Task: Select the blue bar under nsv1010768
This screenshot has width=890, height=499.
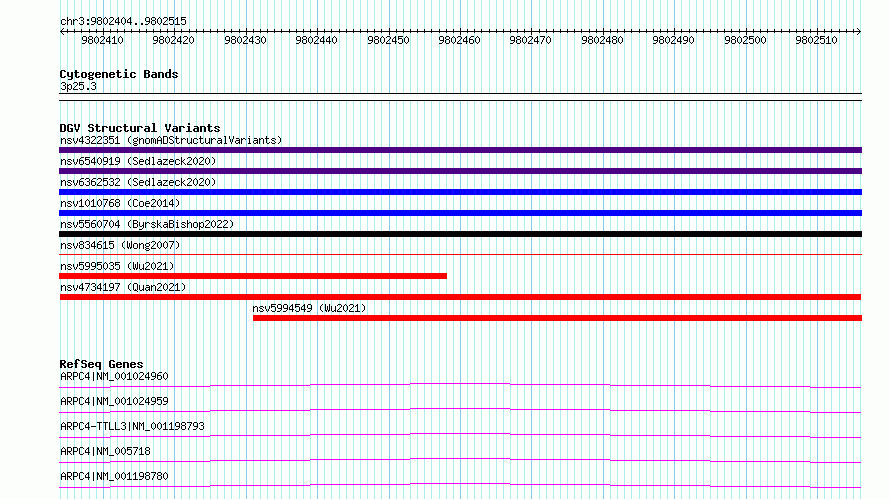Action: (x=460, y=213)
